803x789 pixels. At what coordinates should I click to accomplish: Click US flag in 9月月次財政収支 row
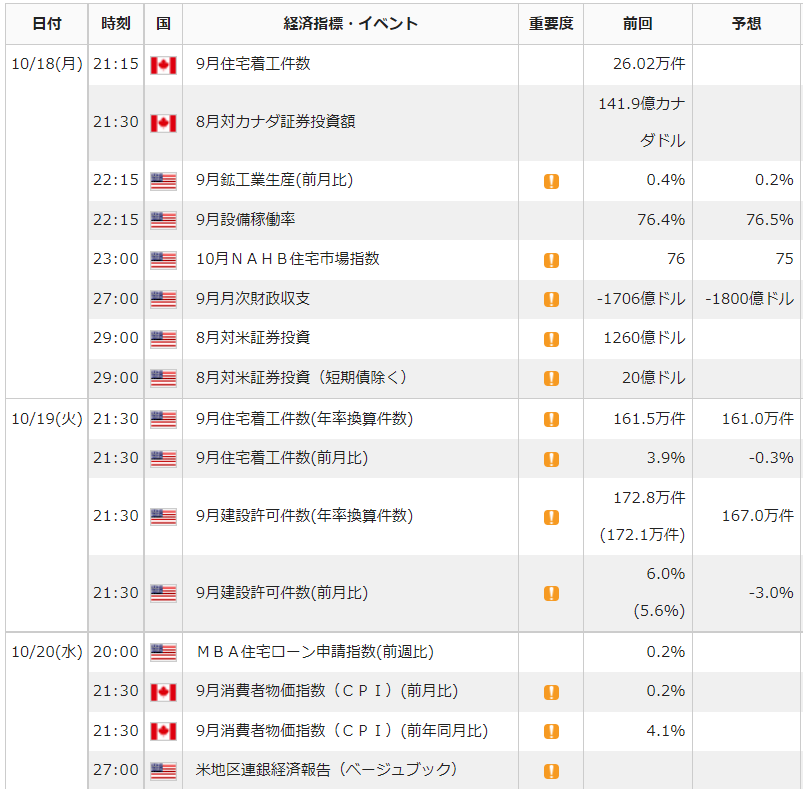tap(163, 299)
